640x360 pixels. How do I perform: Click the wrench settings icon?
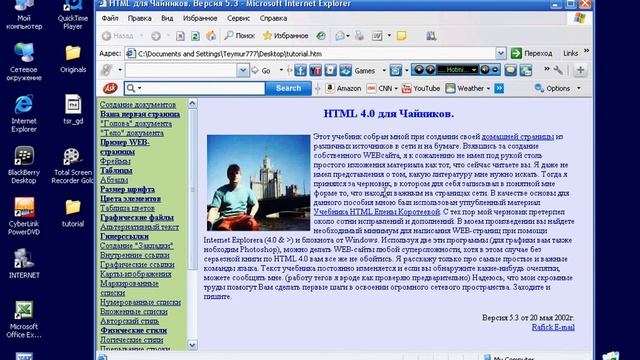pyautogui.click(x=558, y=70)
